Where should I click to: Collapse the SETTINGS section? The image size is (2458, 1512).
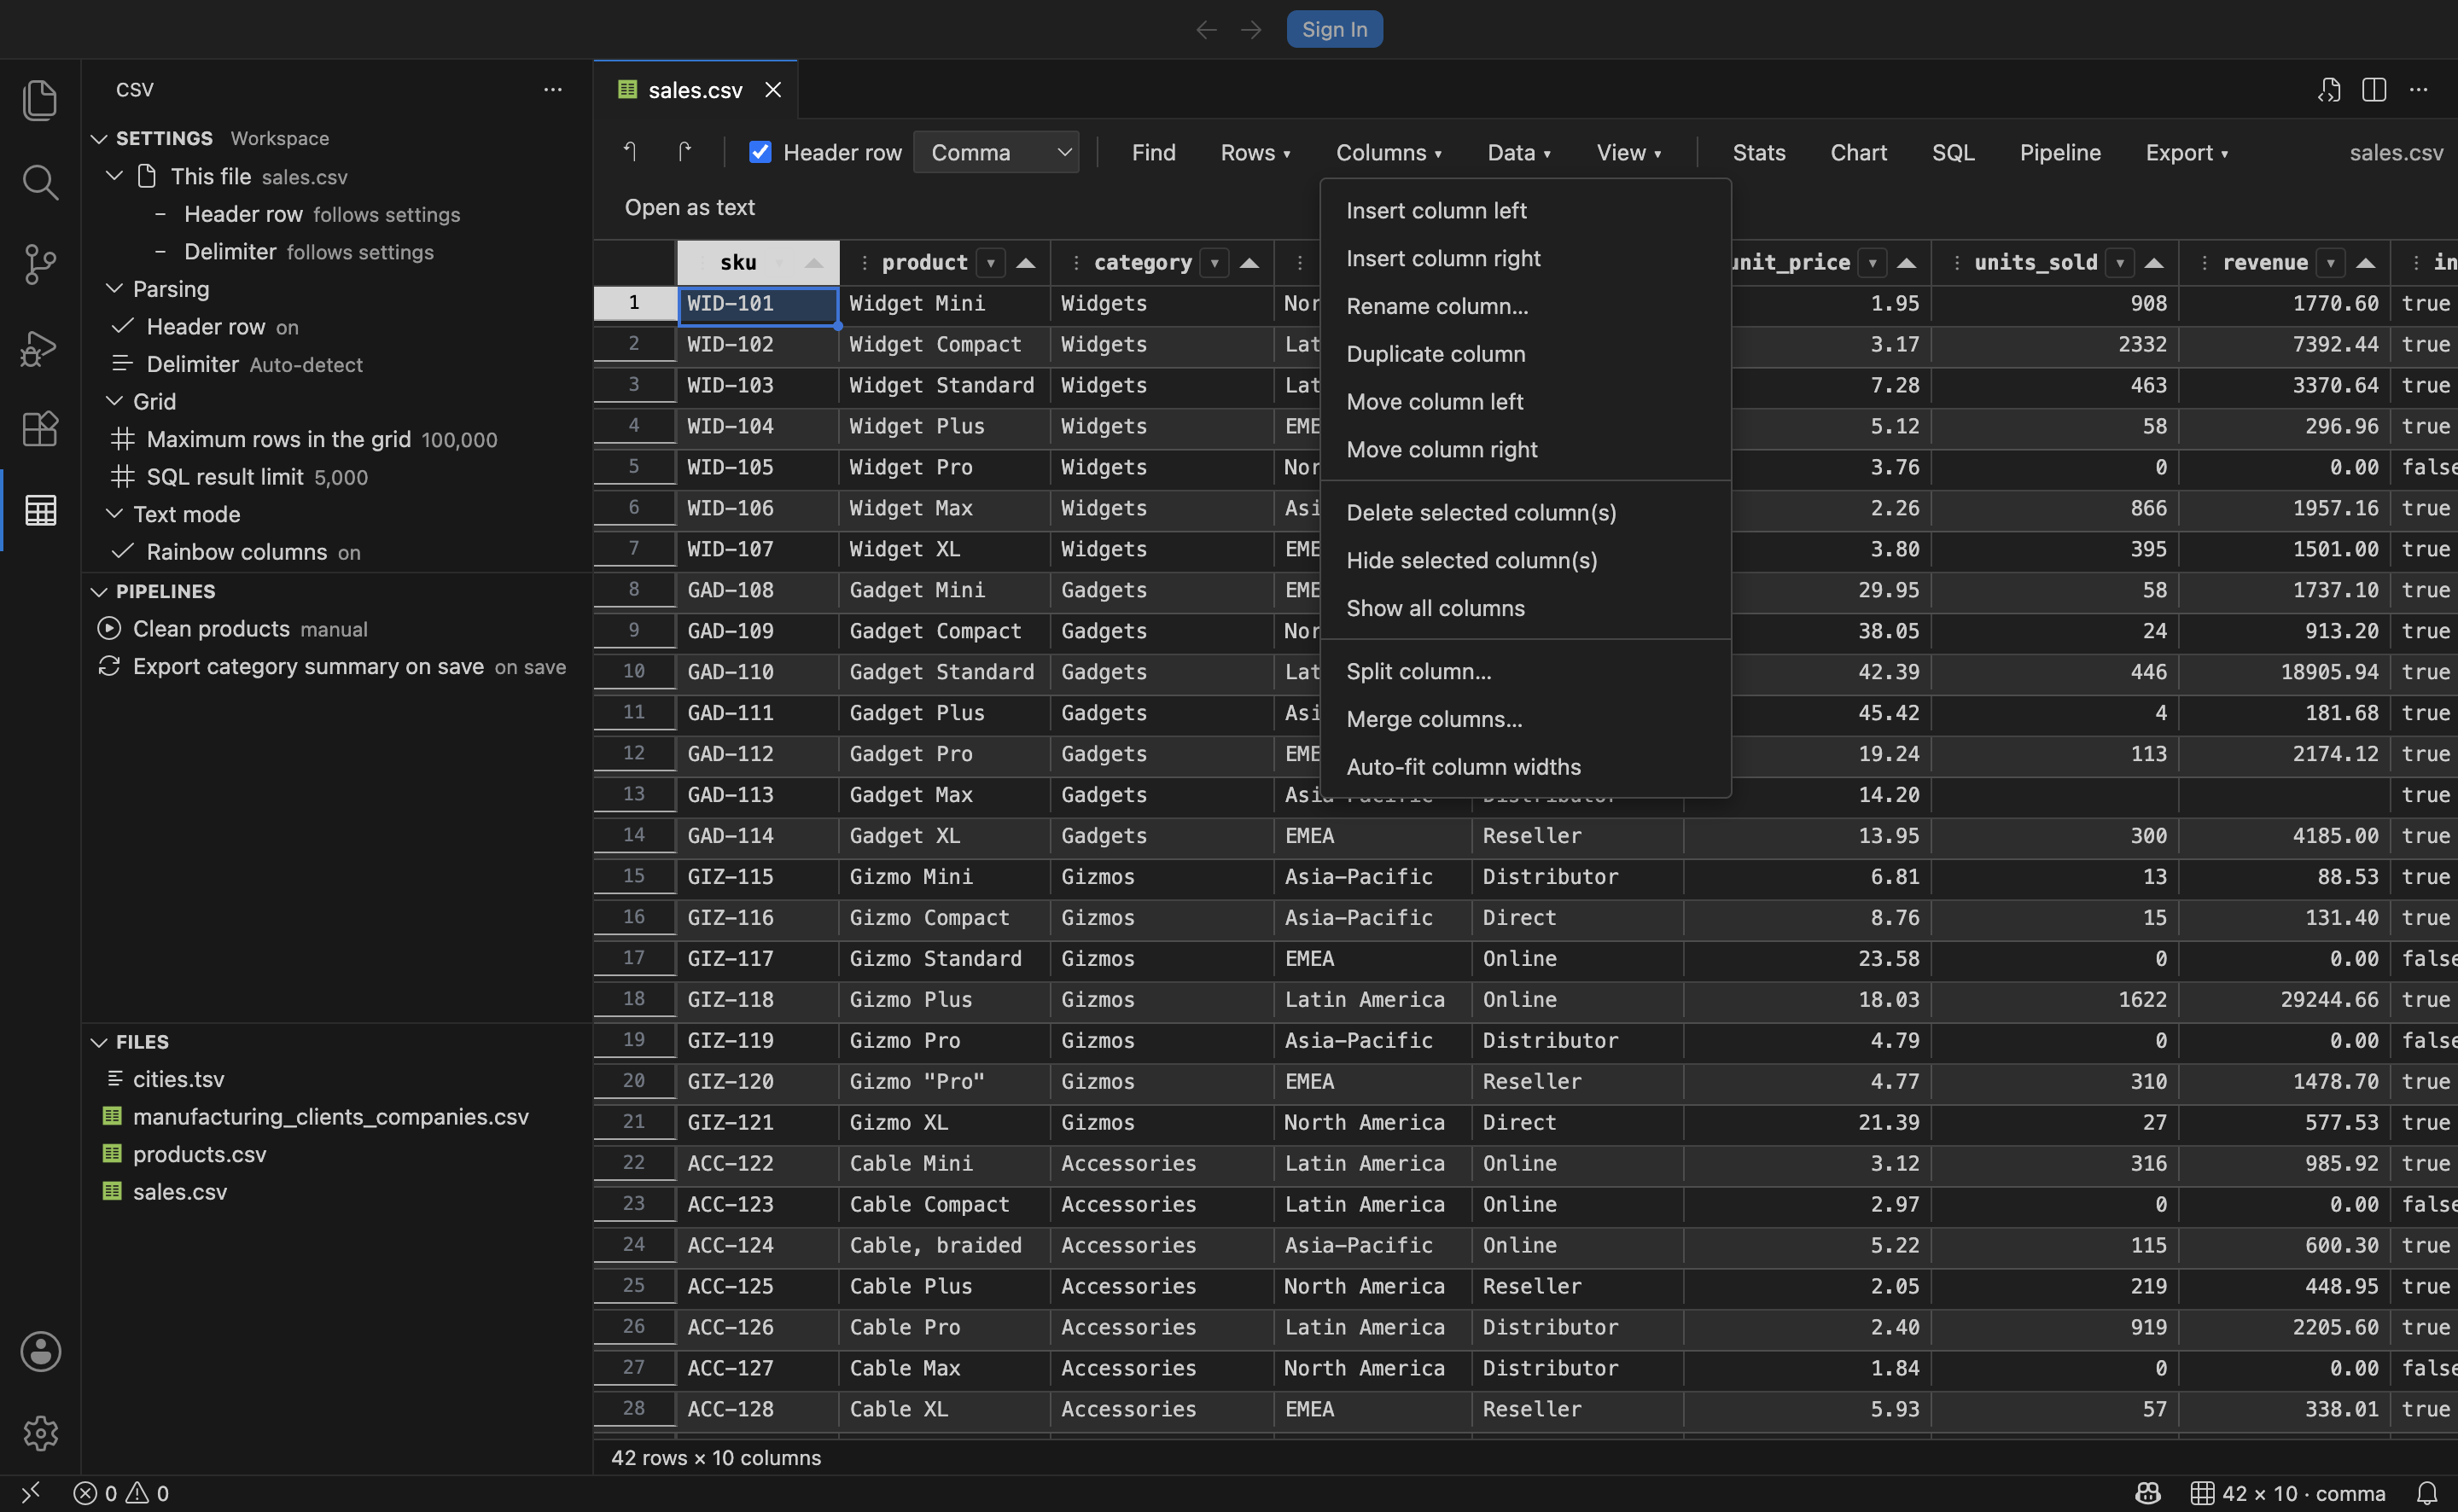click(x=99, y=138)
